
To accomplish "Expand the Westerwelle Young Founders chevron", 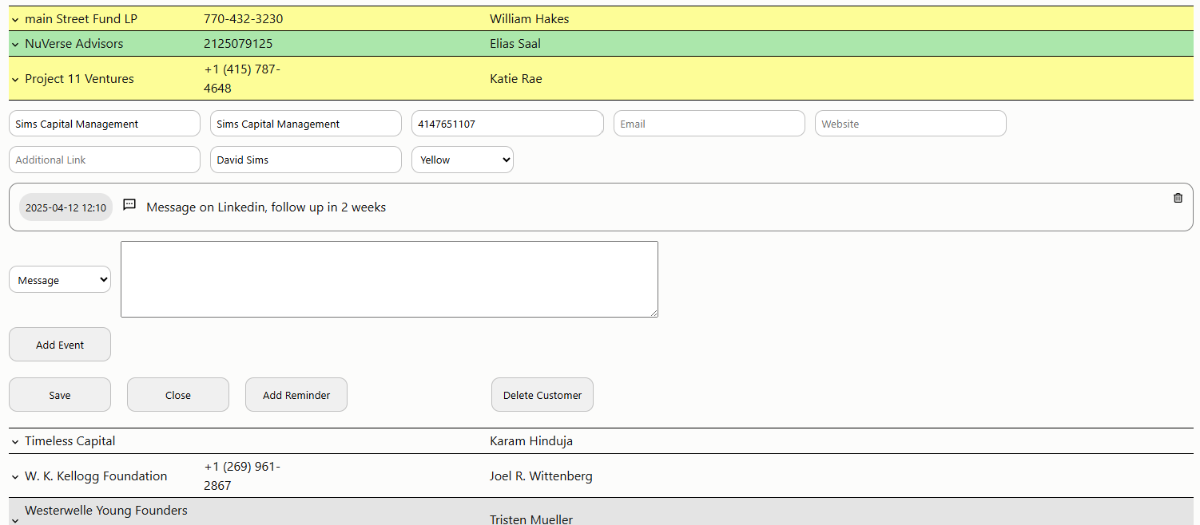I will (x=15, y=520).
